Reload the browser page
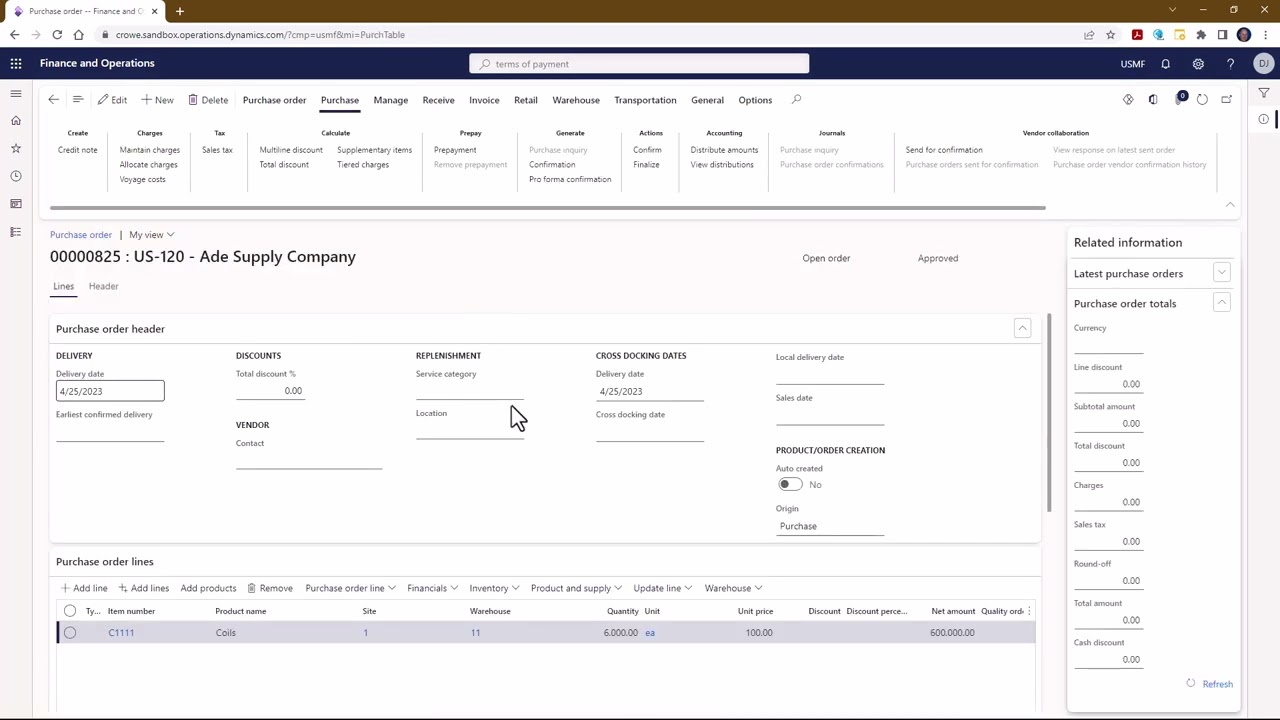1280x720 pixels. 57,35
